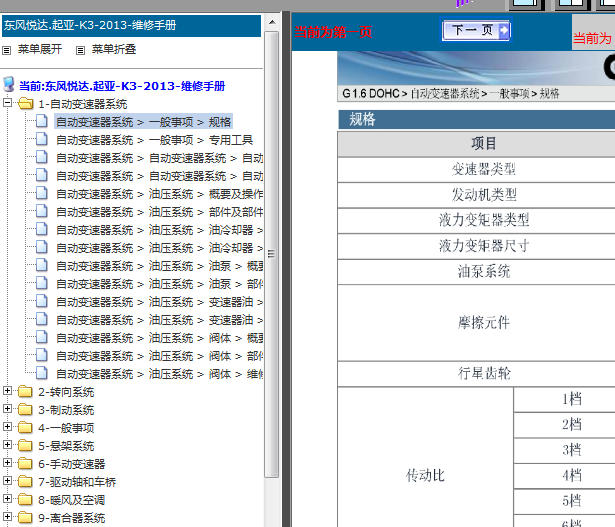Screen dimensions: 615x527
Task: Click the 1-自动变速器系统 folder icon
Action: click(x=25, y=104)
